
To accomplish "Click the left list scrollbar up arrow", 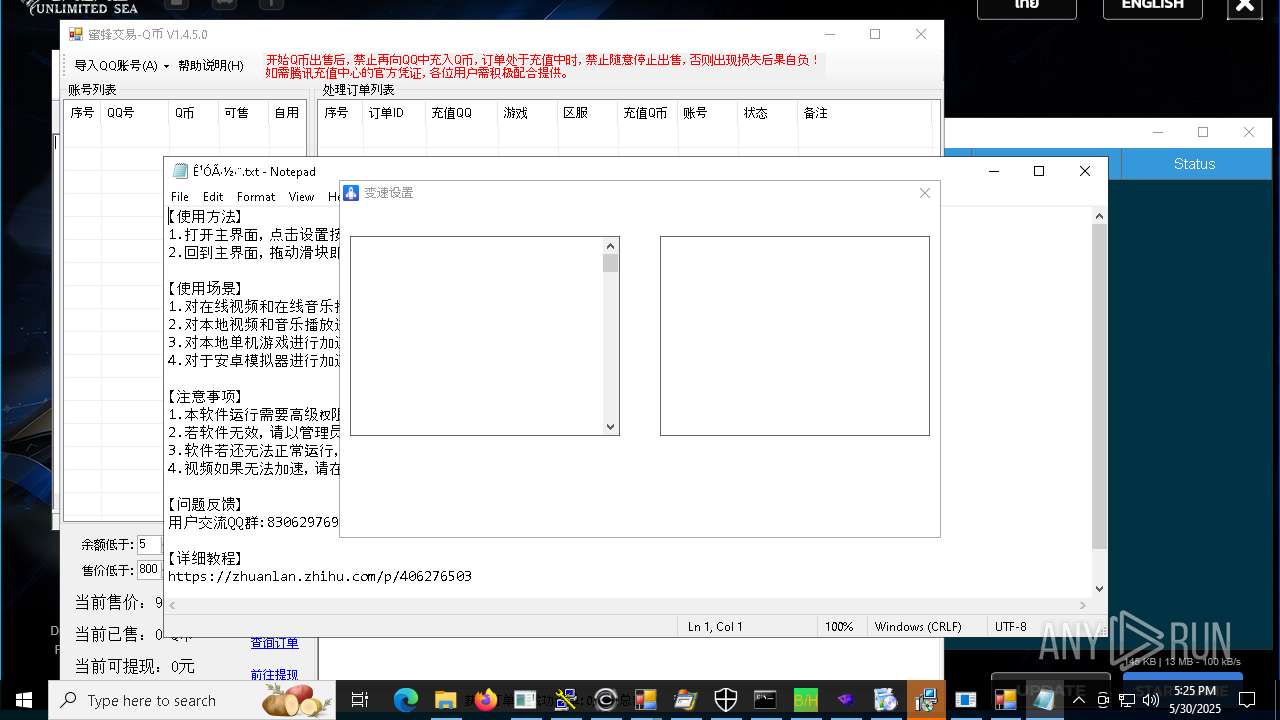I will [x=610, y=246].
